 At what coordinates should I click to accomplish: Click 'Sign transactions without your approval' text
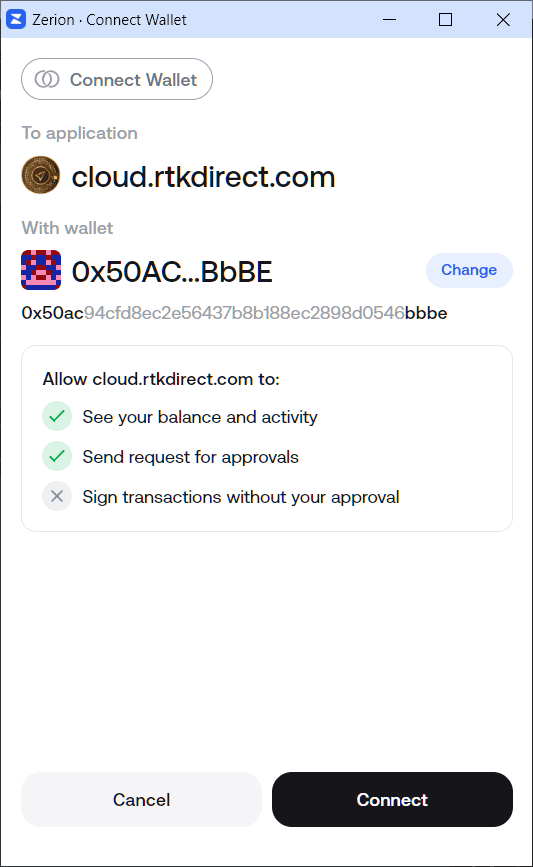(241, 497)
